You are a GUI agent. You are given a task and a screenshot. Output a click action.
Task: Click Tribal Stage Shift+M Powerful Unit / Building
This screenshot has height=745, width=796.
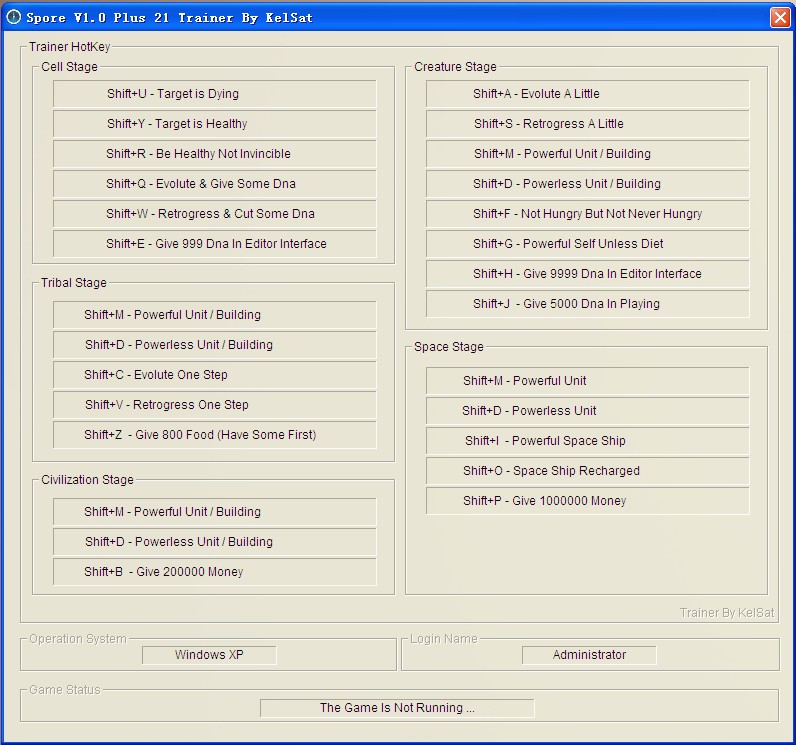pyautogui.click(x=215, y=315)
